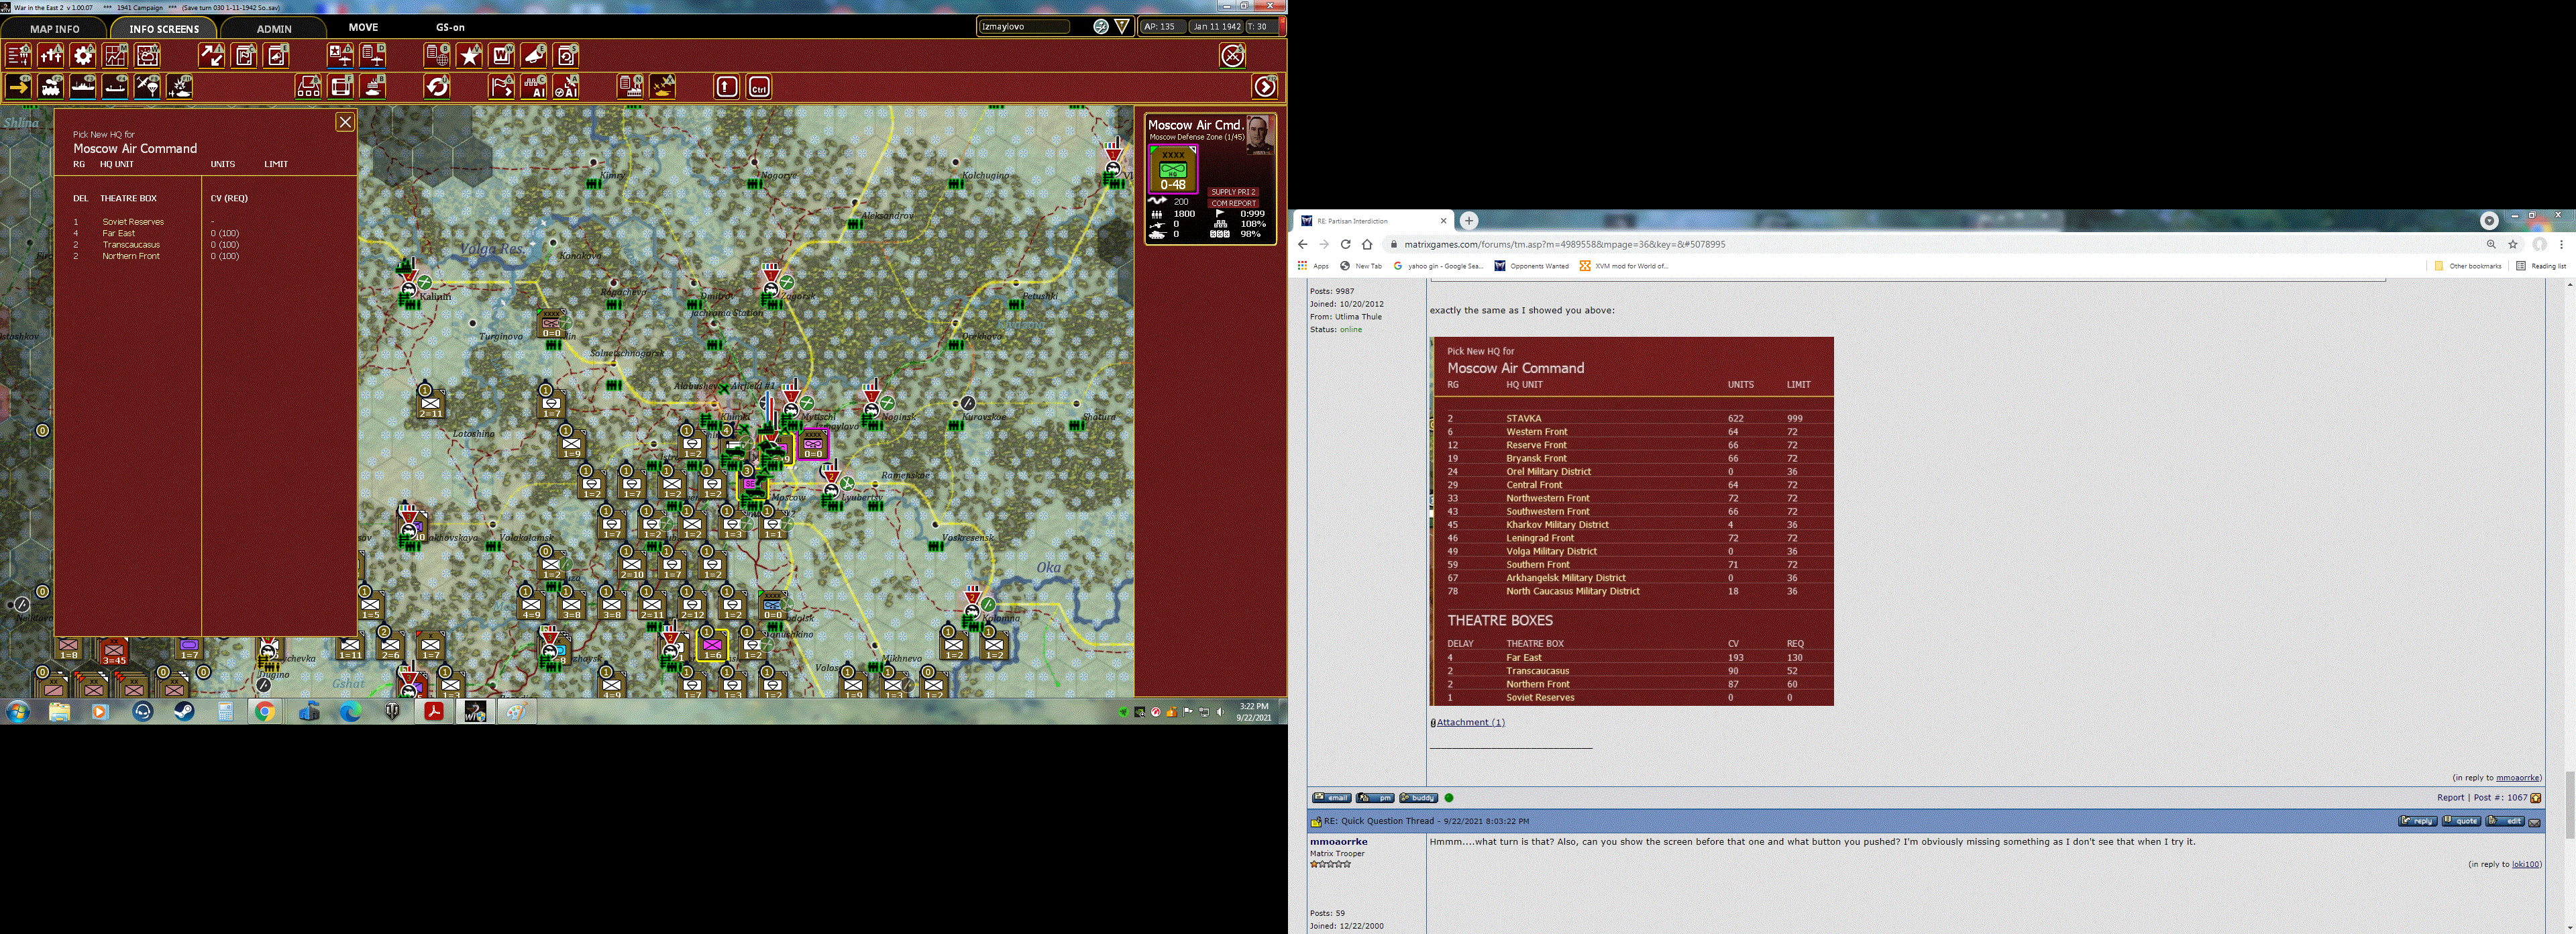Toggle the GS-on ground support setting
The width and height of the screenshot is (2576, 934).
point(450,28)
